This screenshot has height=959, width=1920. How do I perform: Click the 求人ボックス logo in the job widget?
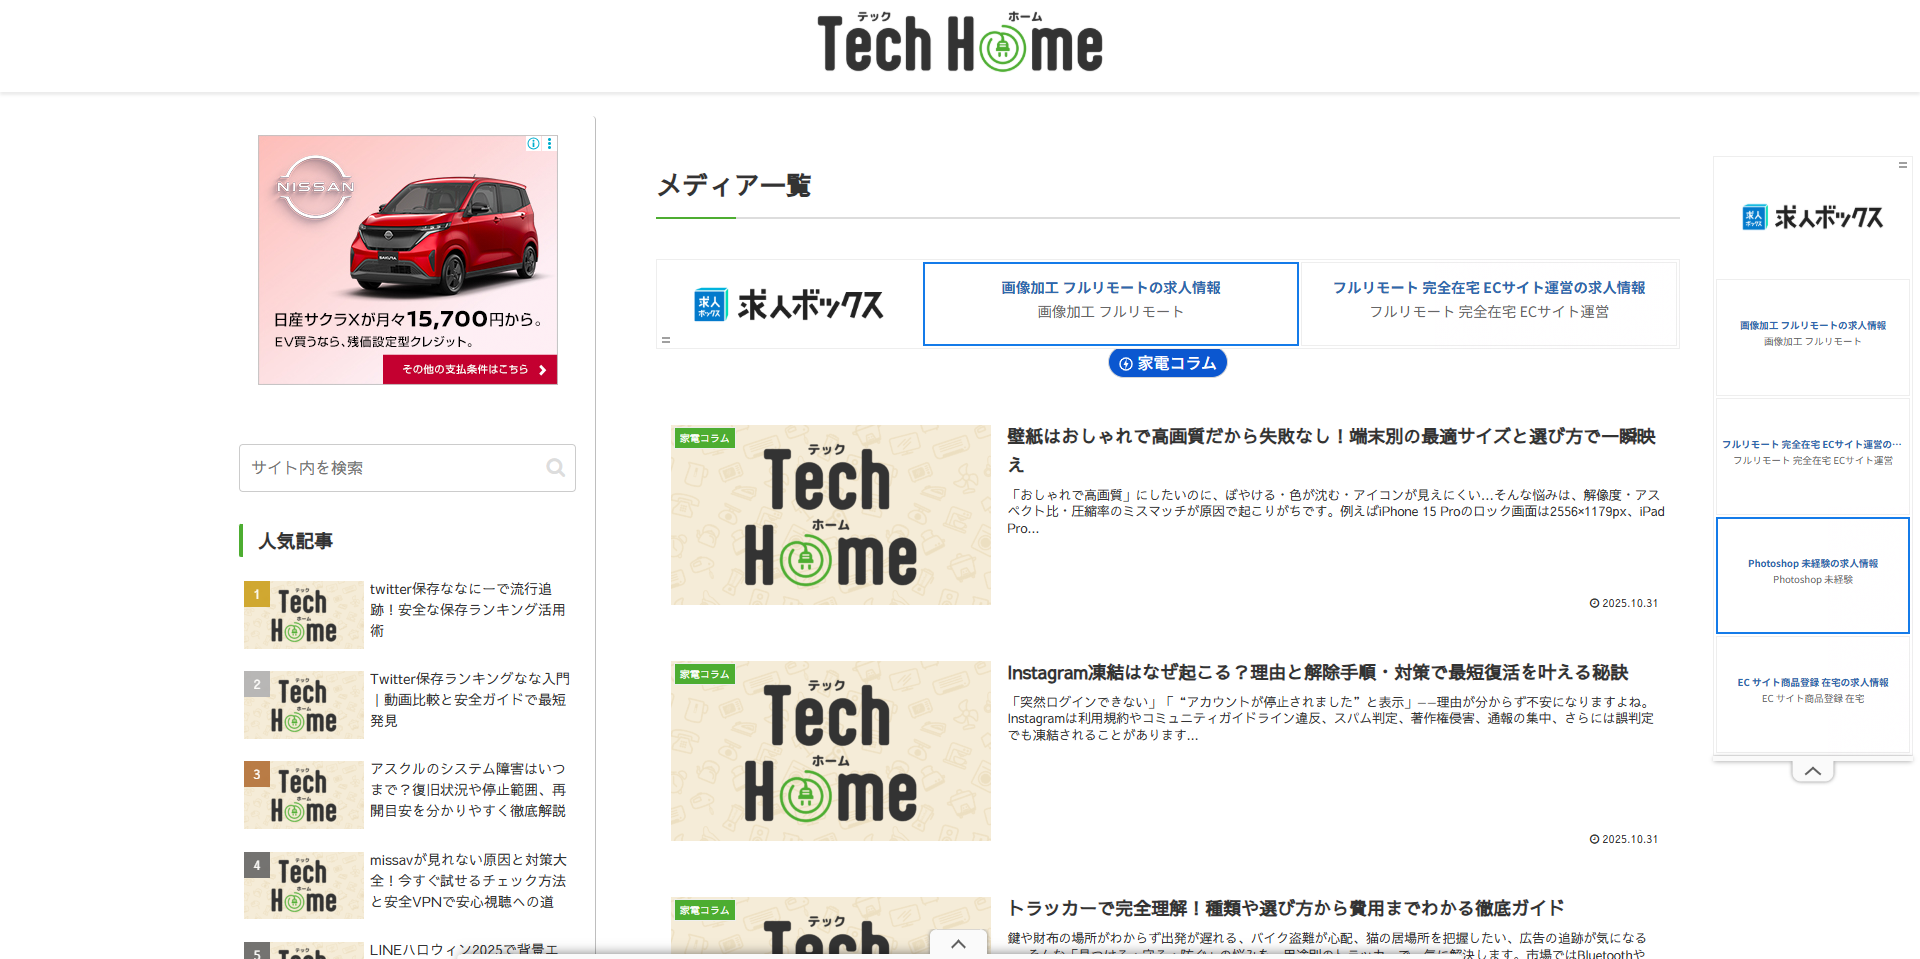click(x=788, y=303)
